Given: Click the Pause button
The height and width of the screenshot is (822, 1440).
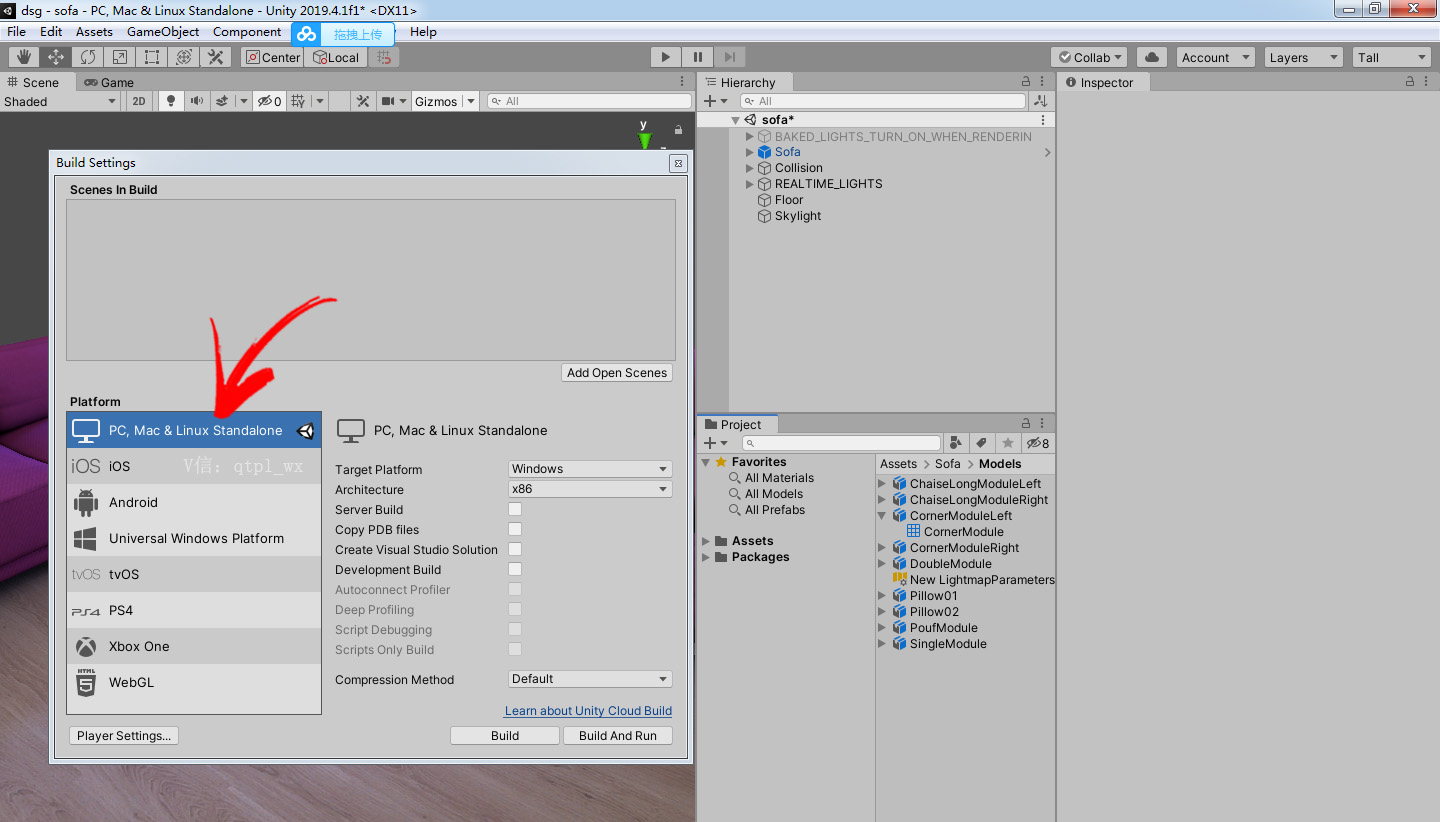Looking at the screenshot, I should pyautogui.click(x=698, y=57).
